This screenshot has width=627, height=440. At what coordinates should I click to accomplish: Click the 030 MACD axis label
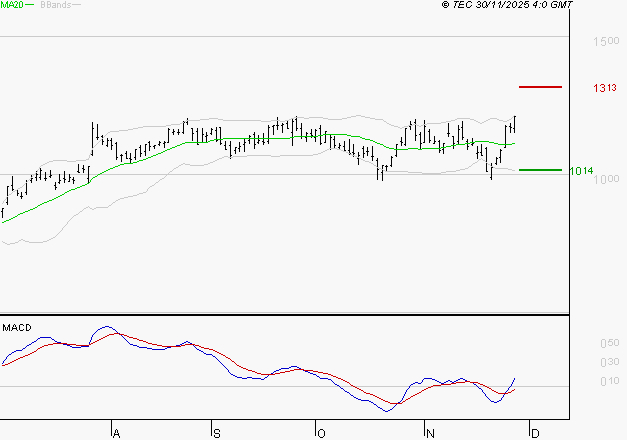(610, 362)
